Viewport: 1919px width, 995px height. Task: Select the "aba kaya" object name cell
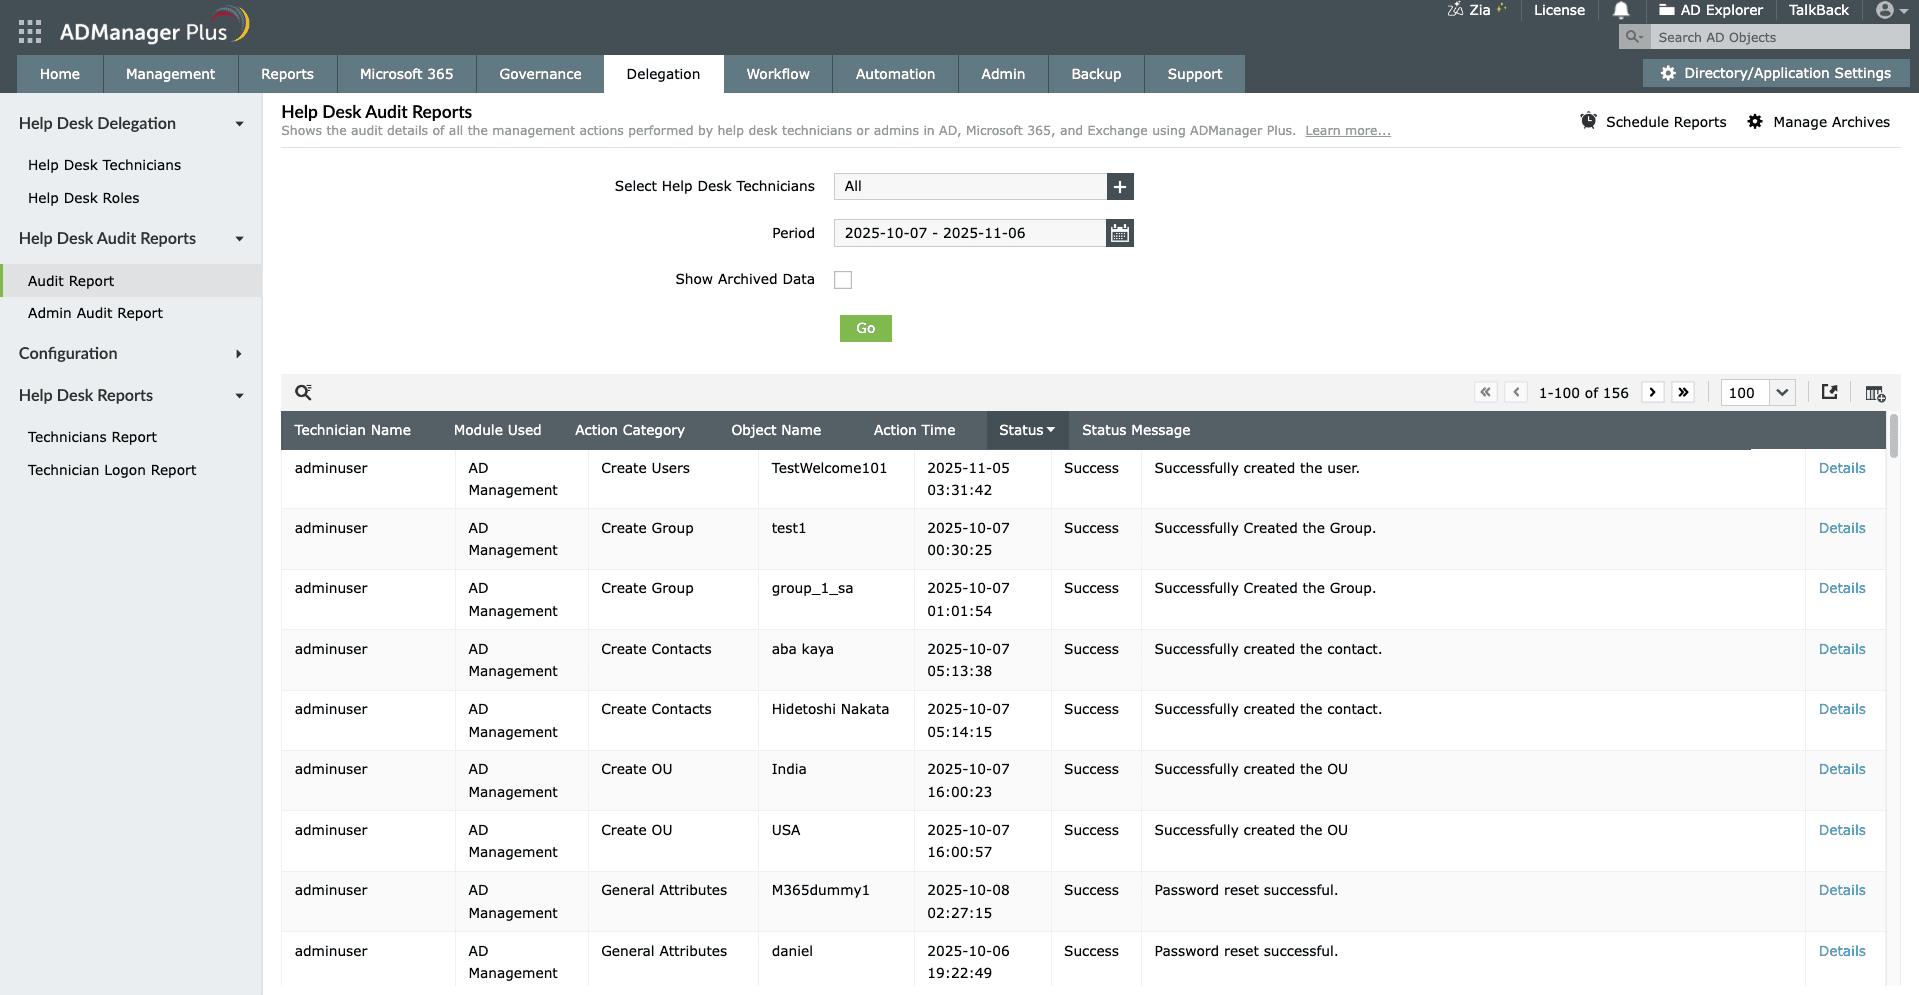(802, 649)
